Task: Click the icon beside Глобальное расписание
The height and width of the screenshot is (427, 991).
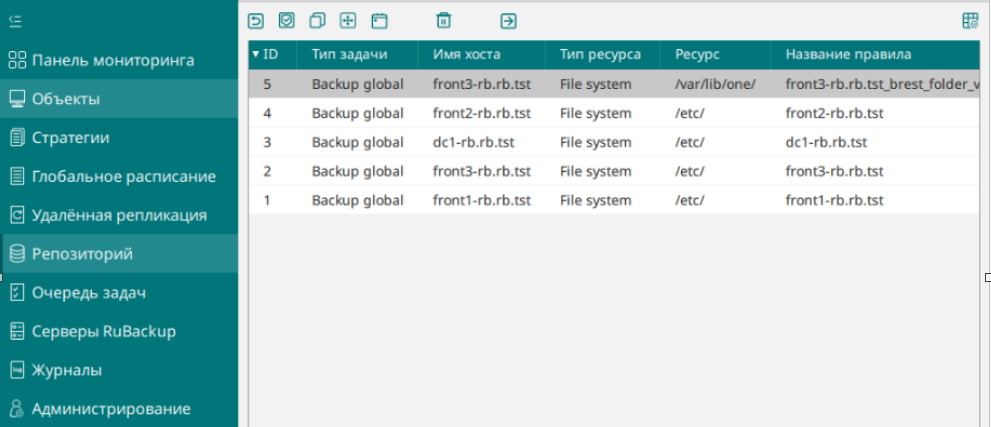Action: [x=17, y=176]
